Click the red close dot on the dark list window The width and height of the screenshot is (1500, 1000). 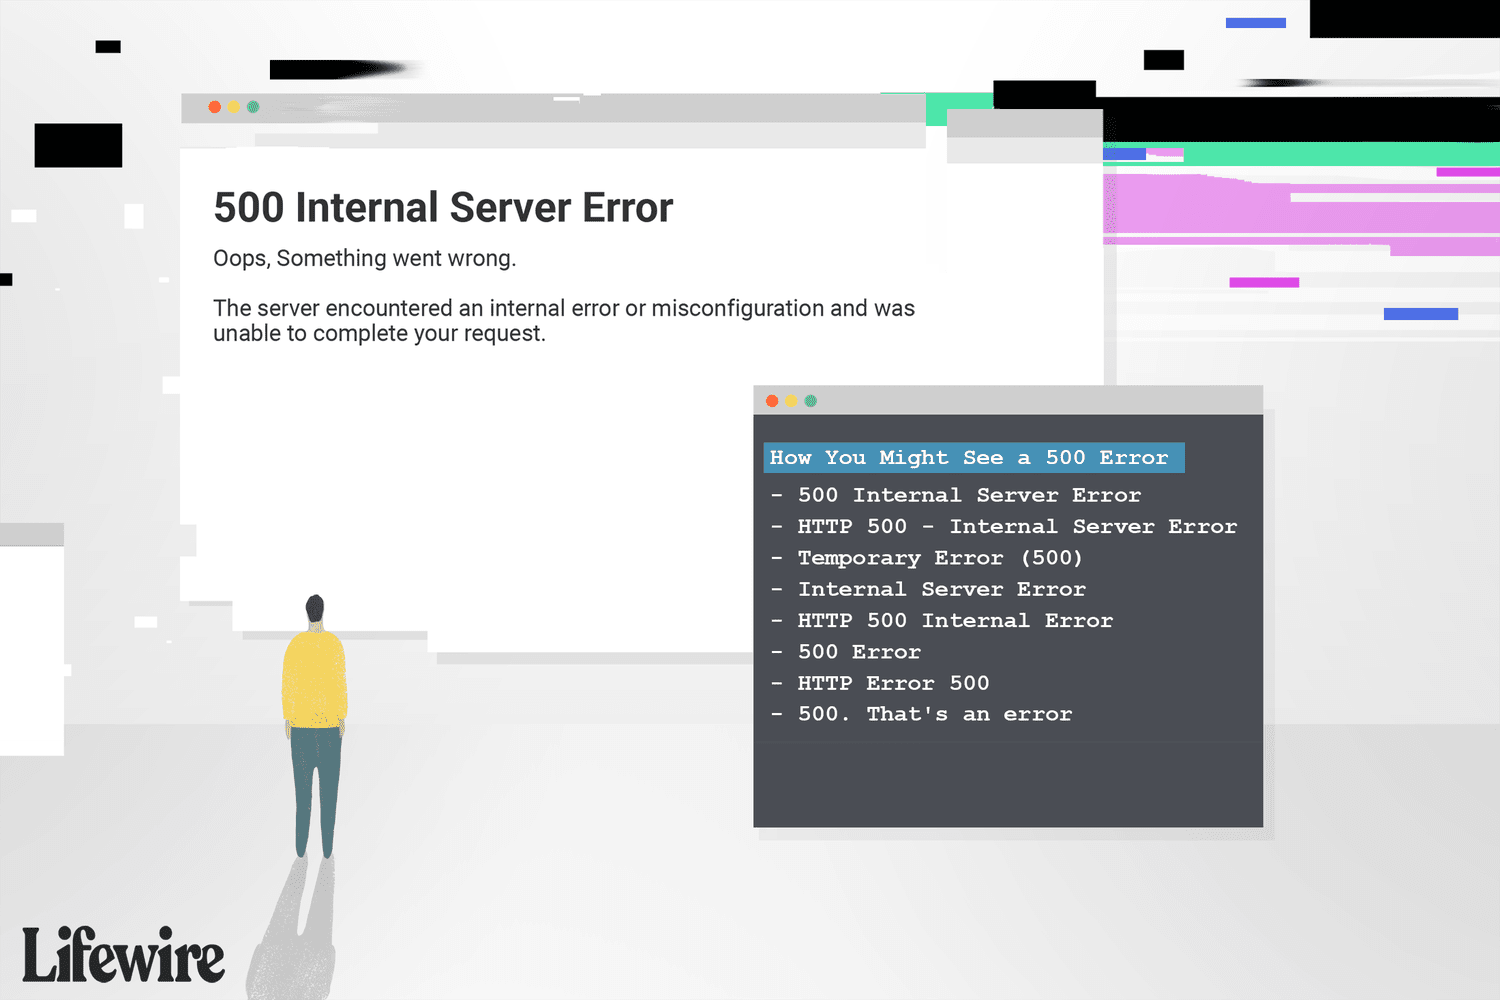click(772, 401)
